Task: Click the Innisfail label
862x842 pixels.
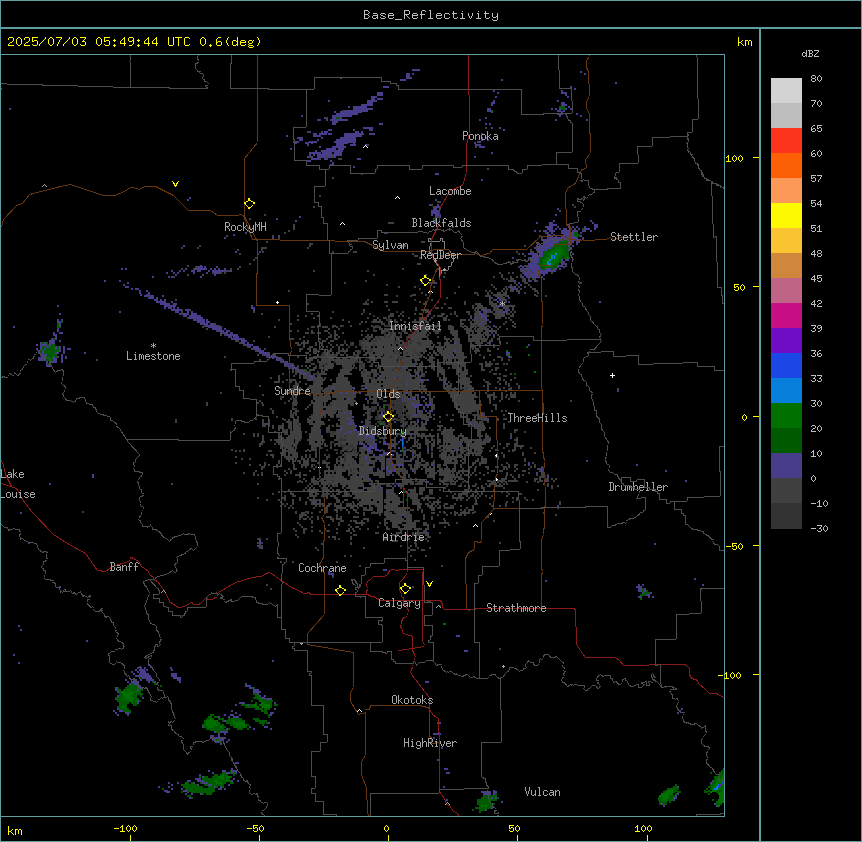Action: click(415, 326)
